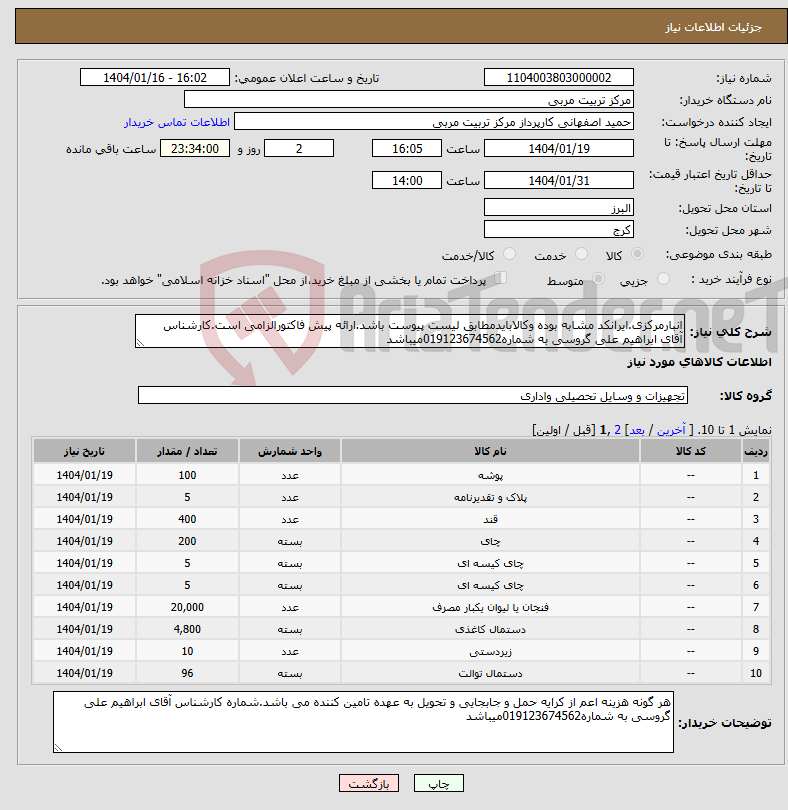This screenshot has height=810, width=788.
Task: Click the goods group تجهیزات و وسایل field
Action: 412,396
